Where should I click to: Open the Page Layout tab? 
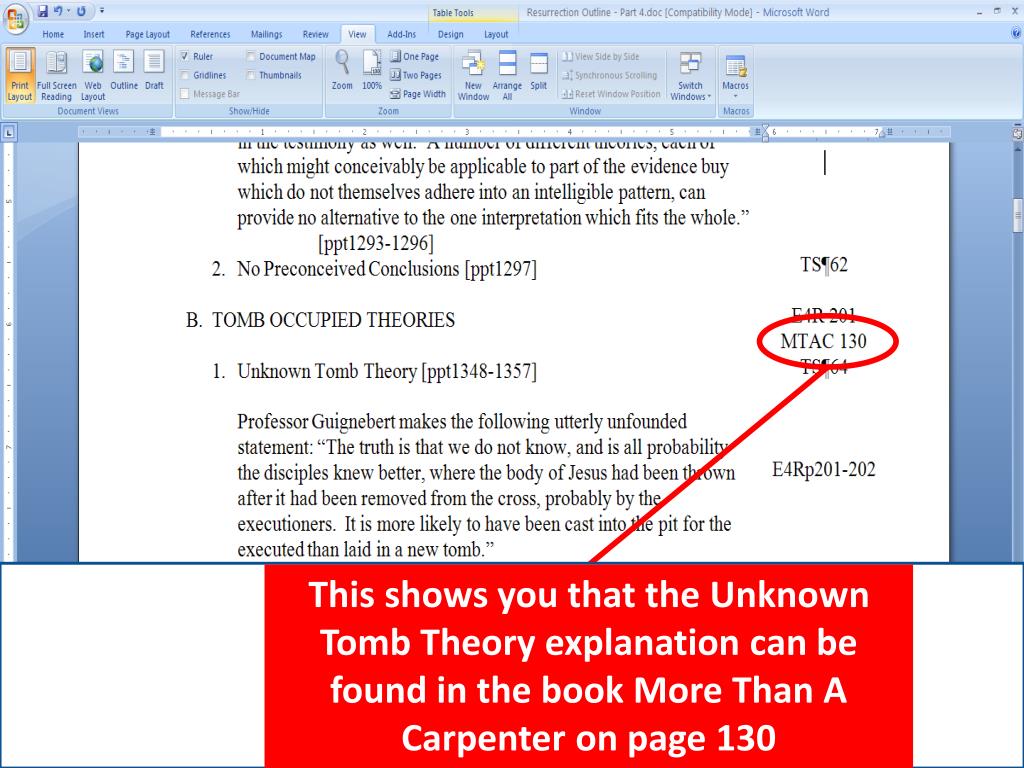pos(148,34)
